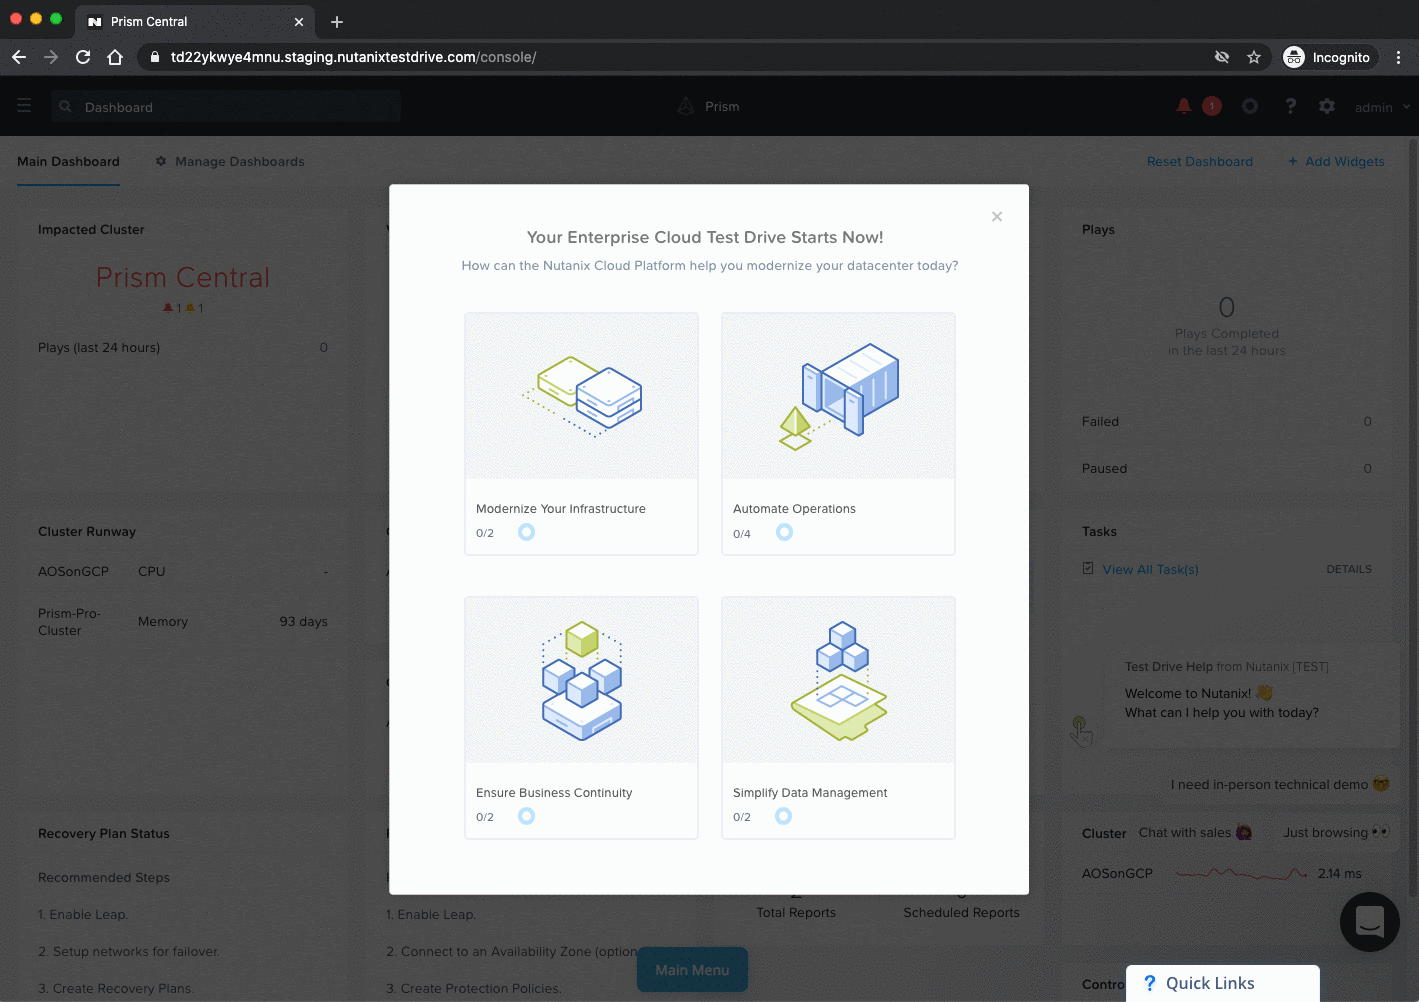The height and width of the screenshot is (1002, 1419).
Task: Go to browser home page
Action: point(115,57)
